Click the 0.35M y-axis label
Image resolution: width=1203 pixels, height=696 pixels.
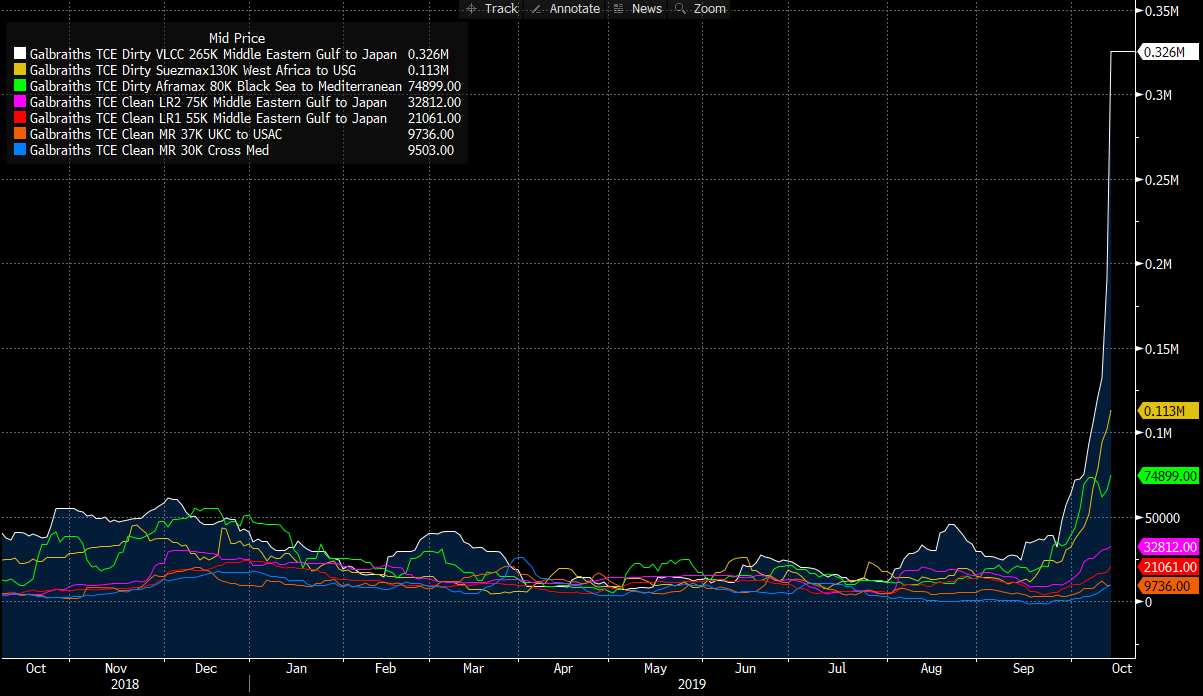(1162, 10)
